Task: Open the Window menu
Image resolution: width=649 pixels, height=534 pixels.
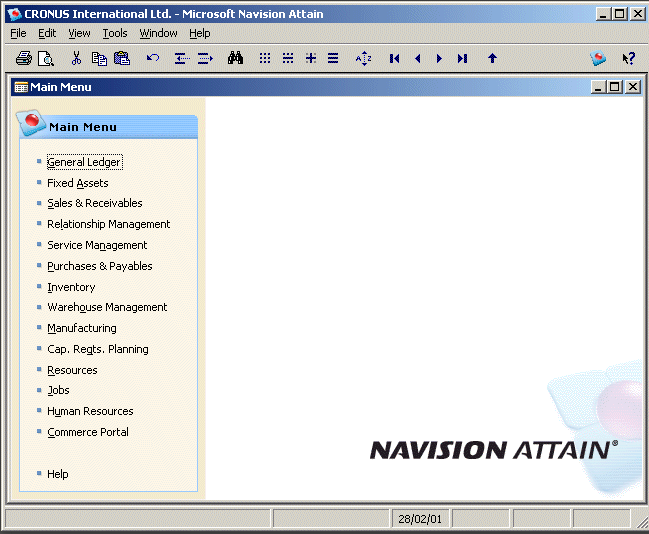Action: click(x=158, y=33)
